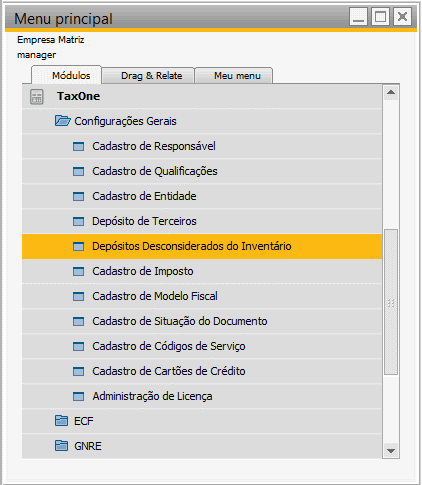Click the scrollbar down arrow

tap(391, 451)
